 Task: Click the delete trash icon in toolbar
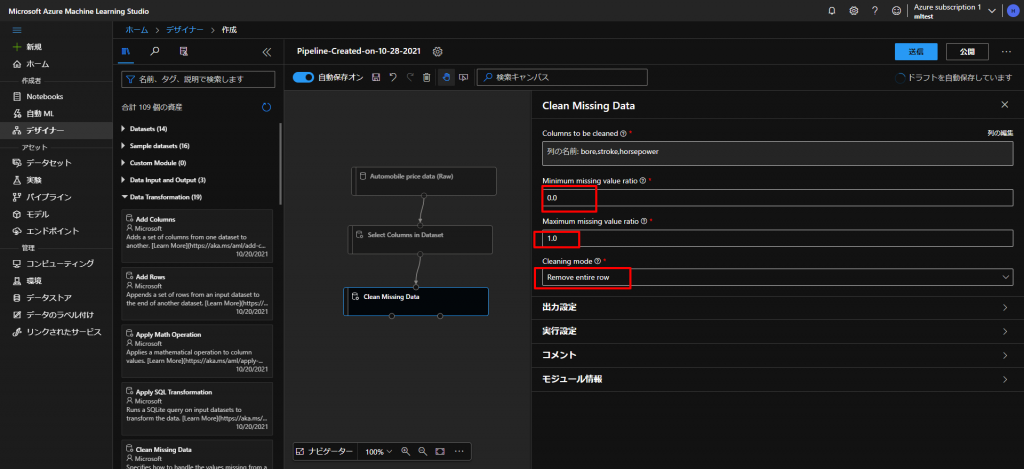coord(427,77)
